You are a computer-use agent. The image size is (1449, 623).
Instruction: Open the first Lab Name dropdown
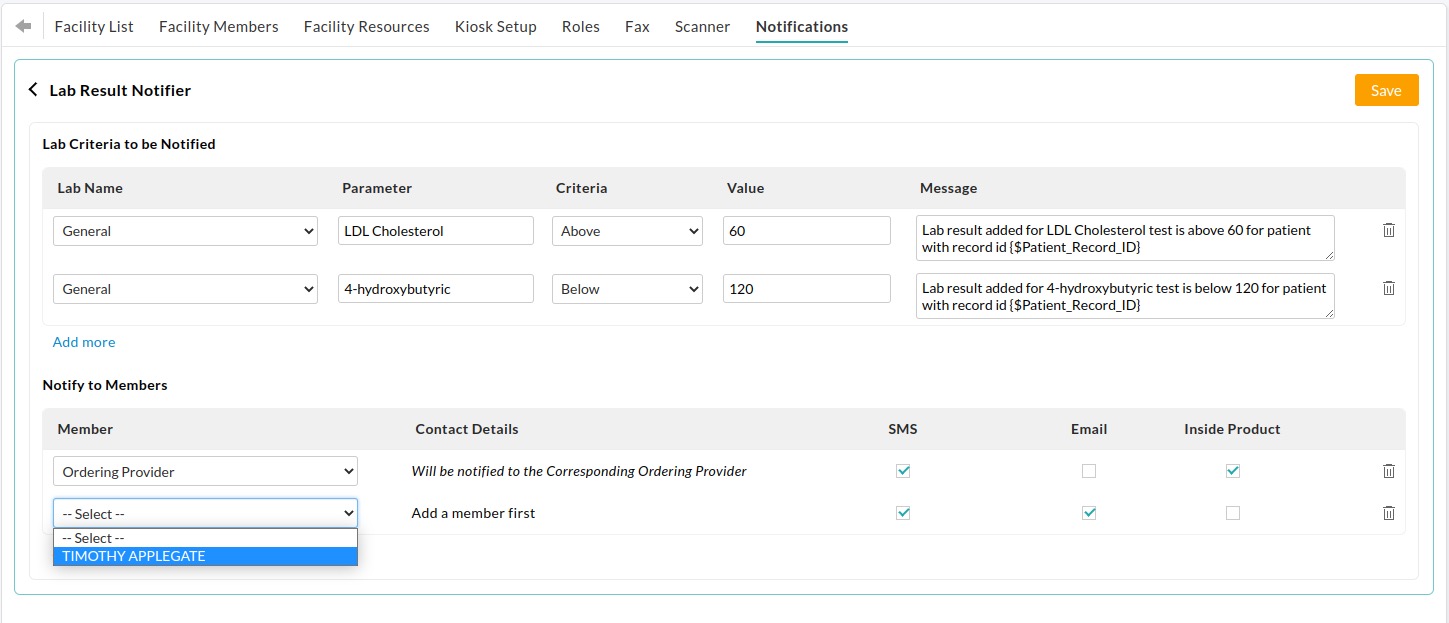tap(185, 230)
